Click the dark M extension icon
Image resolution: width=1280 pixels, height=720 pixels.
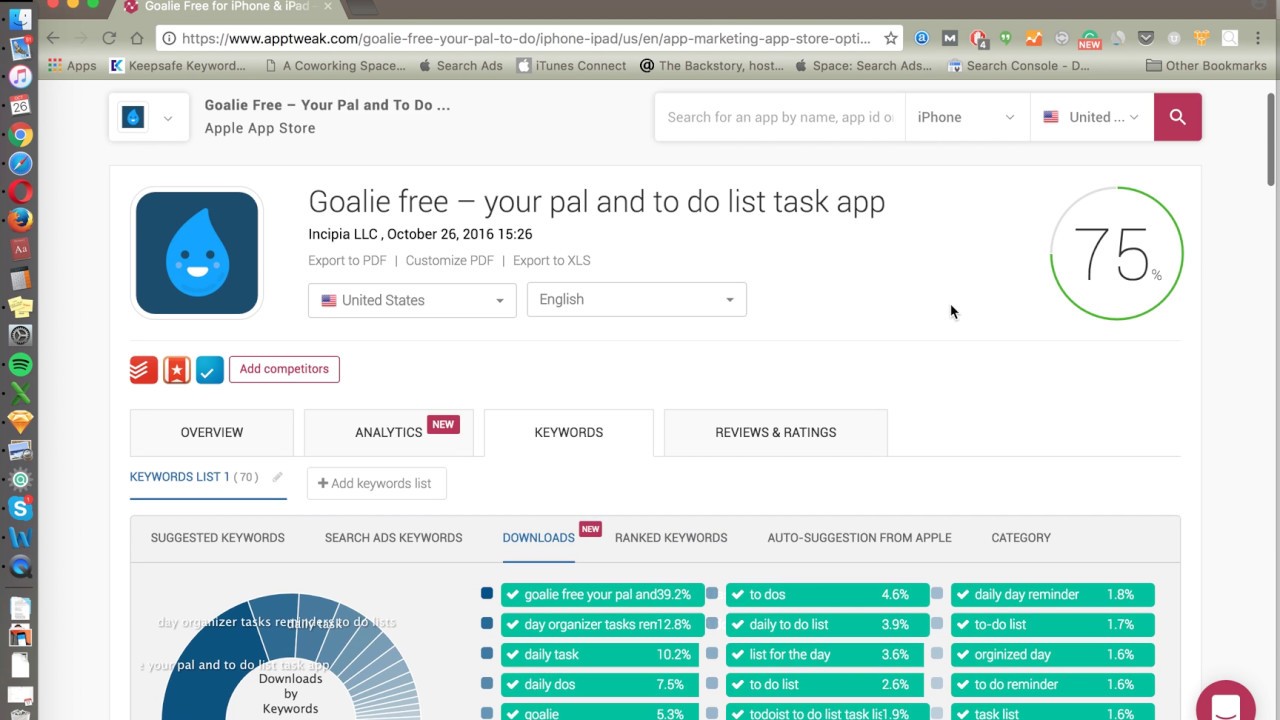(x=950, y=38)
